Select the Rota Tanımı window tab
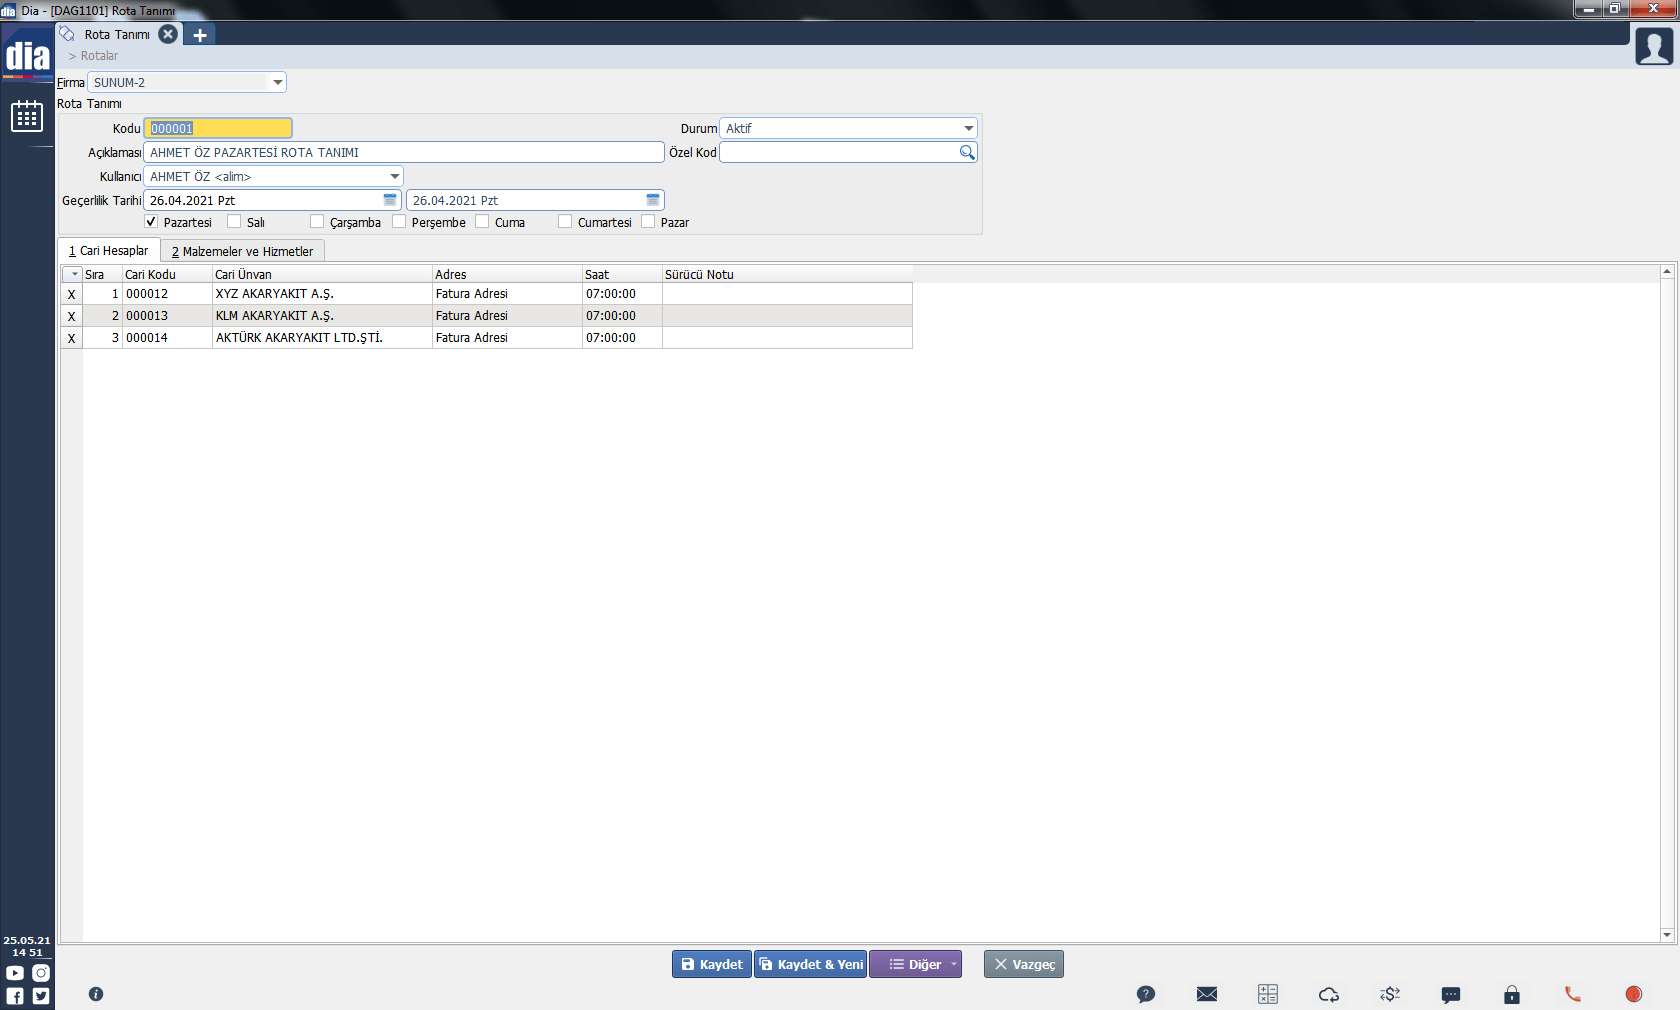 click(x=117, y=35)
